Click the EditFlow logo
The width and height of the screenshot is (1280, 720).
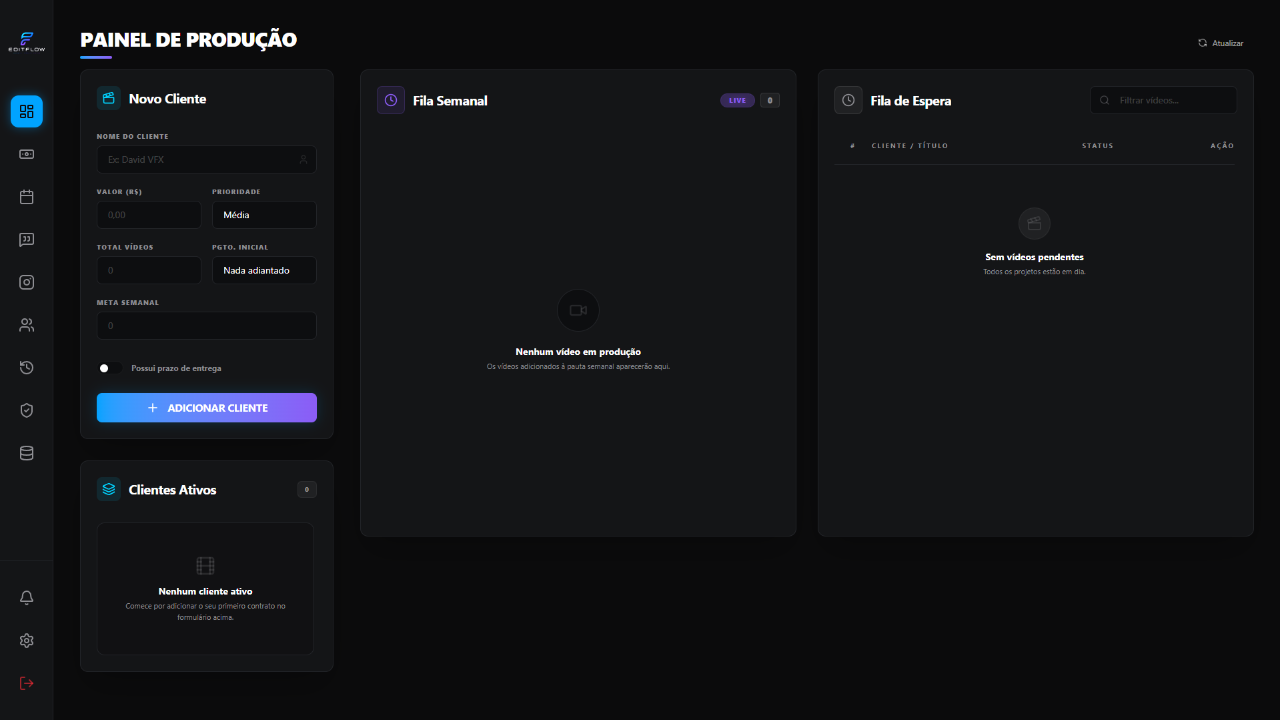click(26, 41)
